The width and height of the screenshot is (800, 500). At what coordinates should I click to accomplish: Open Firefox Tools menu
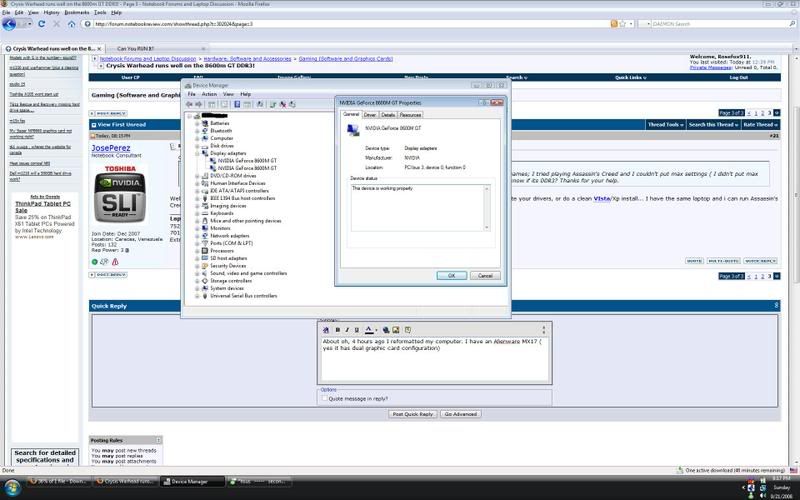pos(100,12)
